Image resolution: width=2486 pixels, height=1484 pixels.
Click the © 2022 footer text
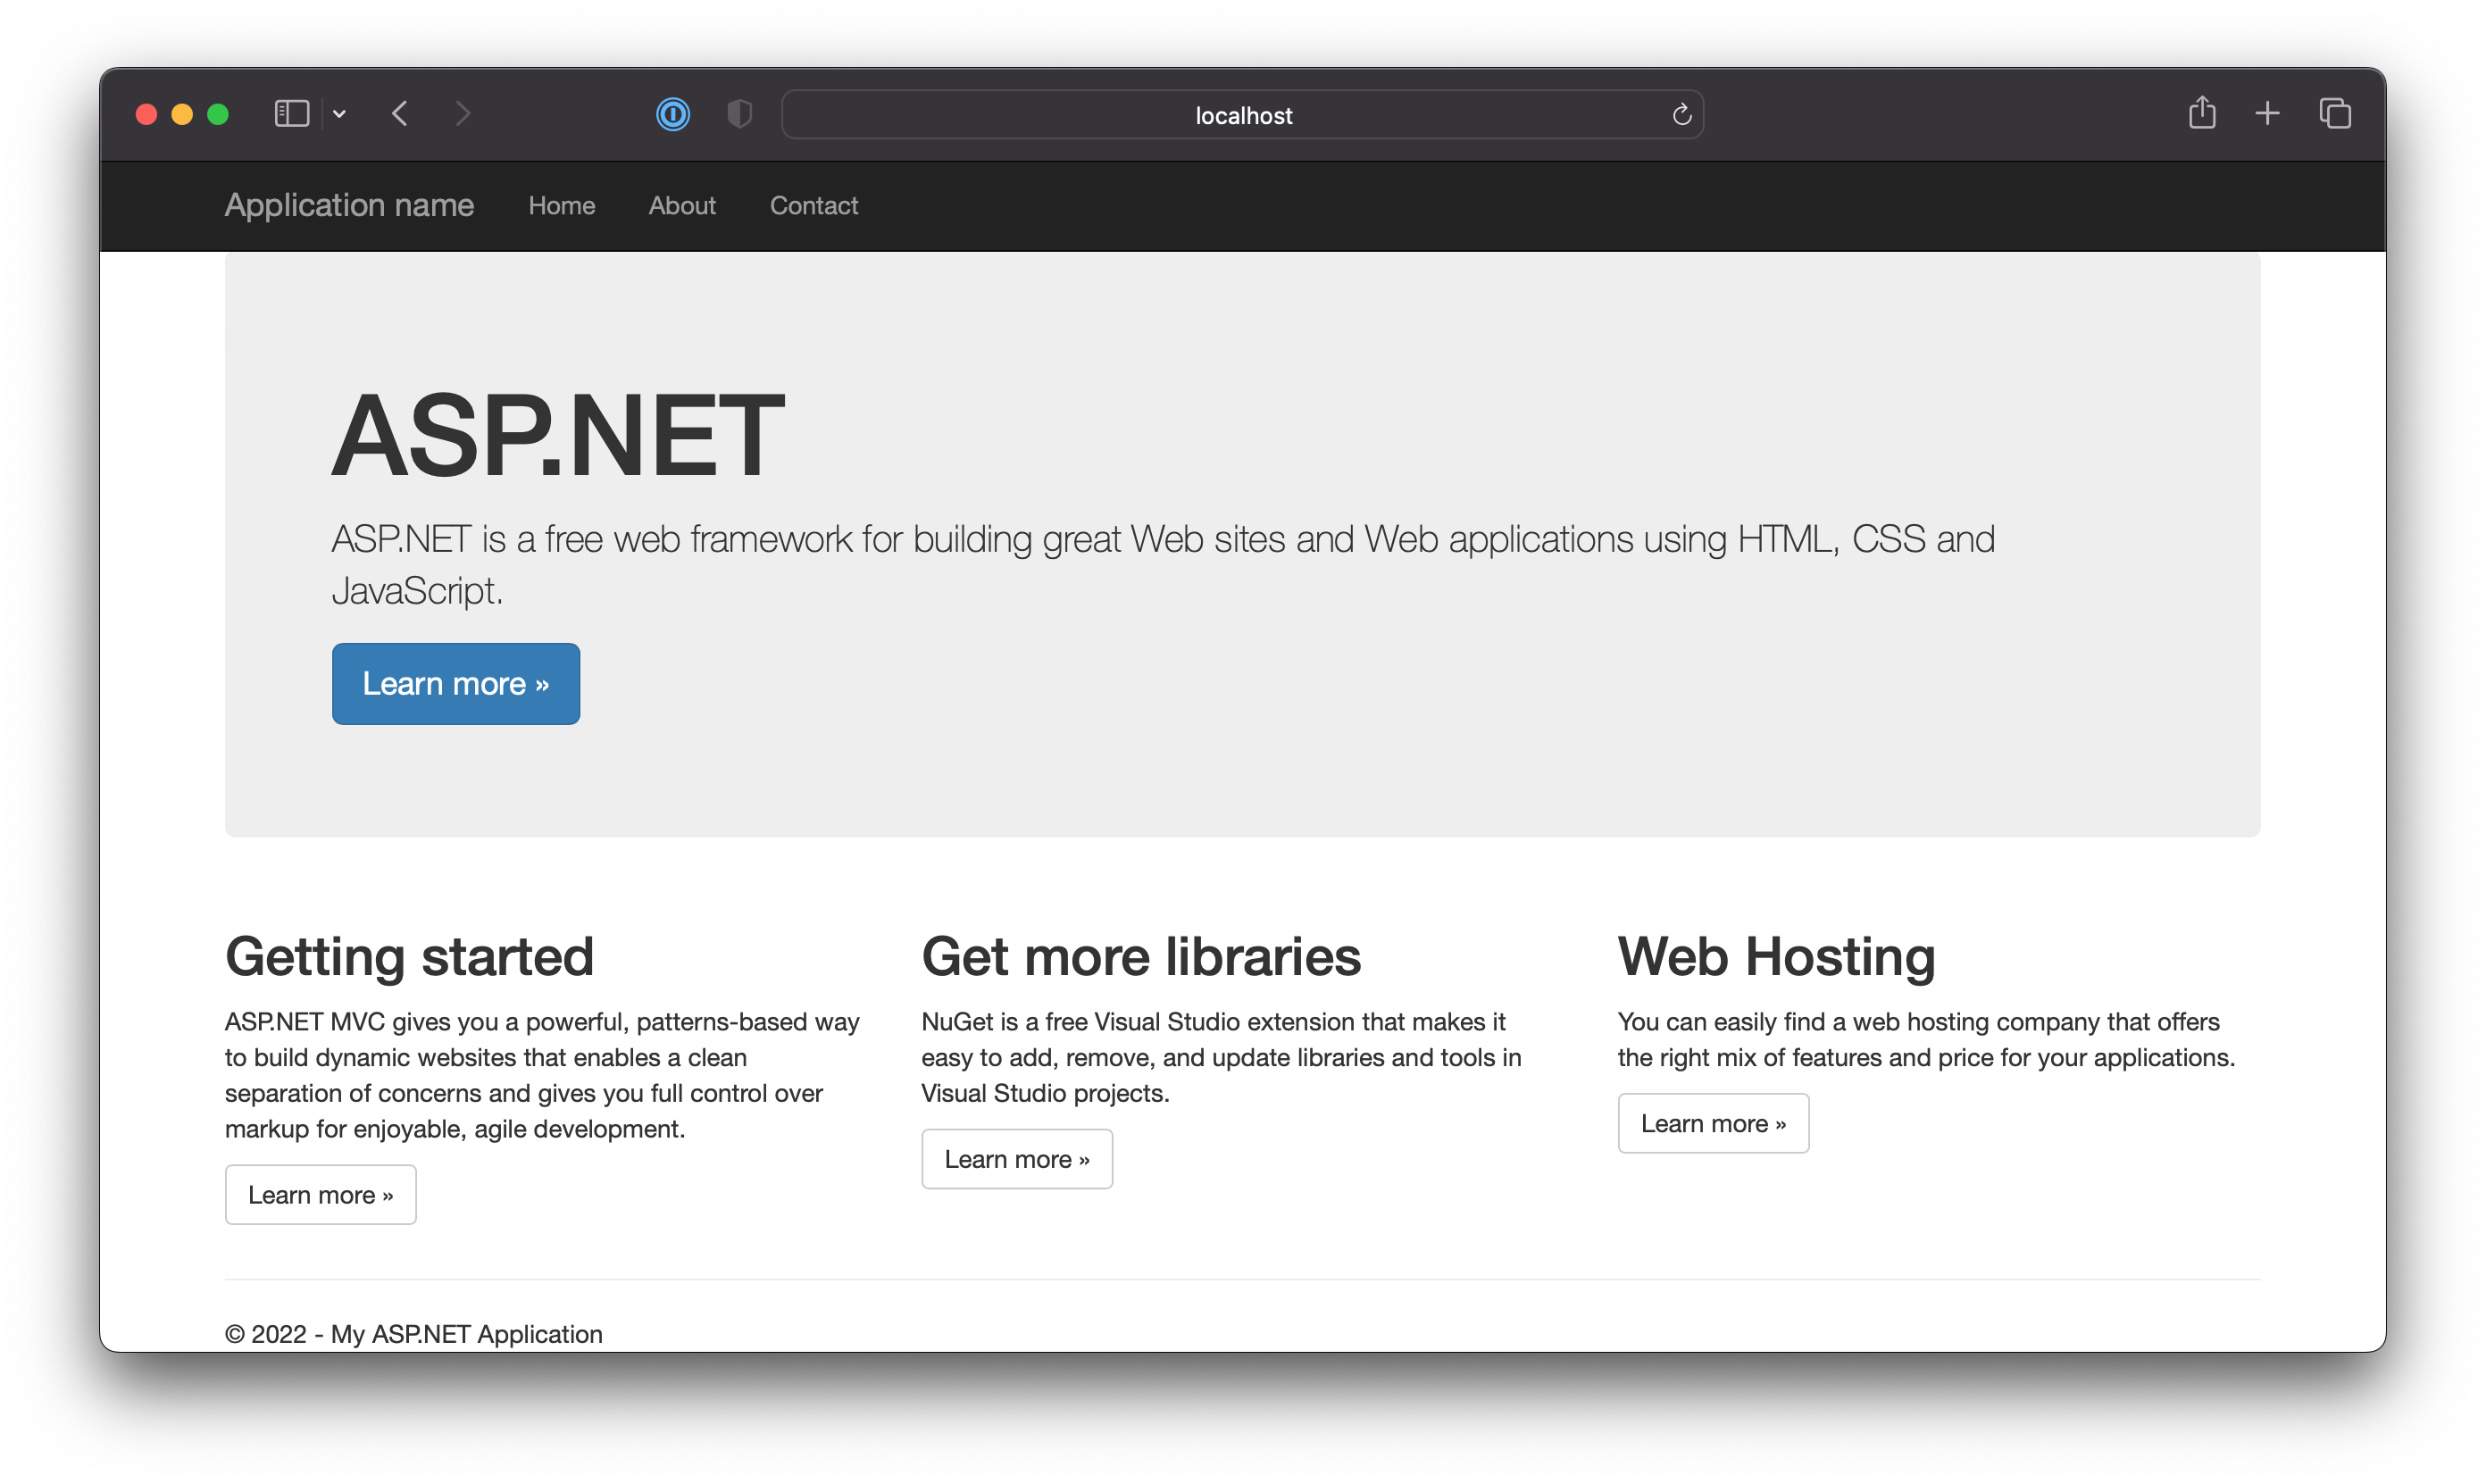pos(414,1334)
